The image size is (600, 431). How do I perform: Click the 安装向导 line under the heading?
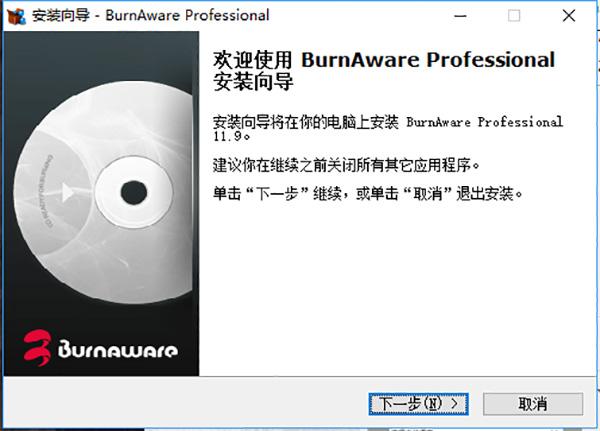pyautogui.click(x=253, y=81)
